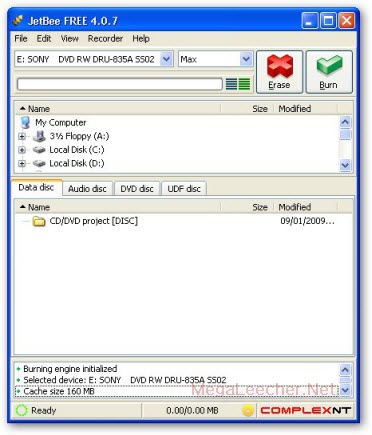Screen dimensions: 372x435
Task: Click the 0.00/0.00 MB status text
Action: (x=192, y=411)
